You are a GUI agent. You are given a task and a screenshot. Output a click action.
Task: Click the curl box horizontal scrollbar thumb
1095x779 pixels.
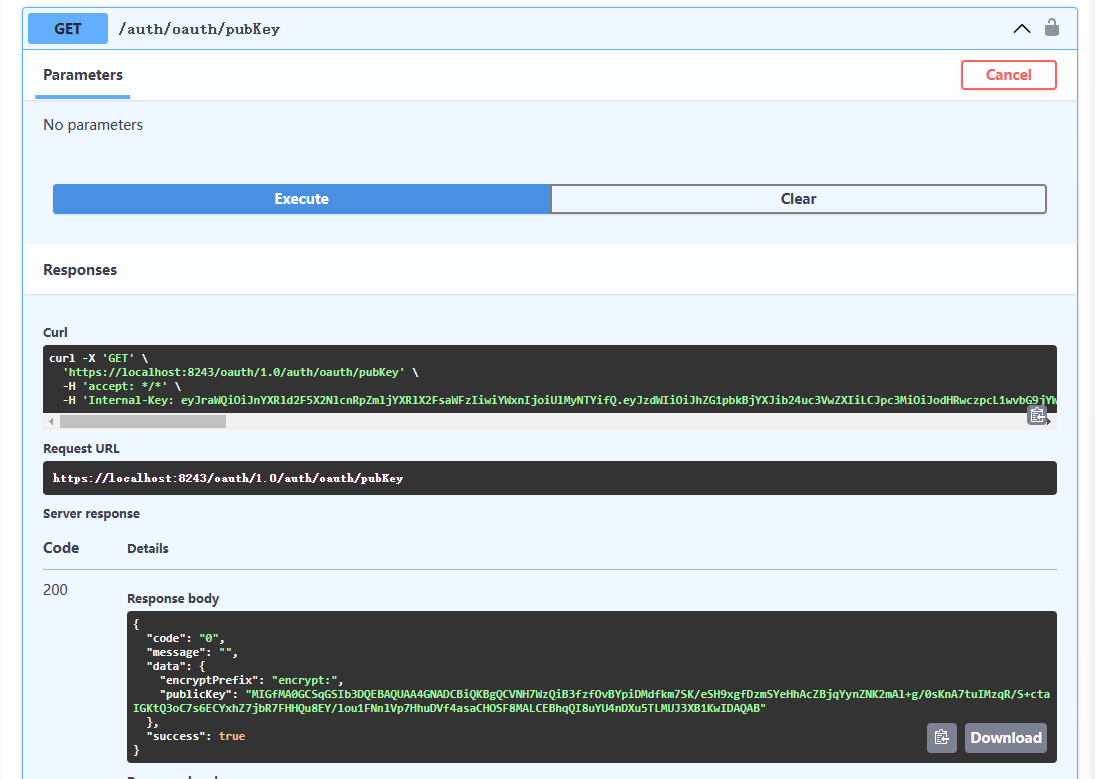pos(143,421)
